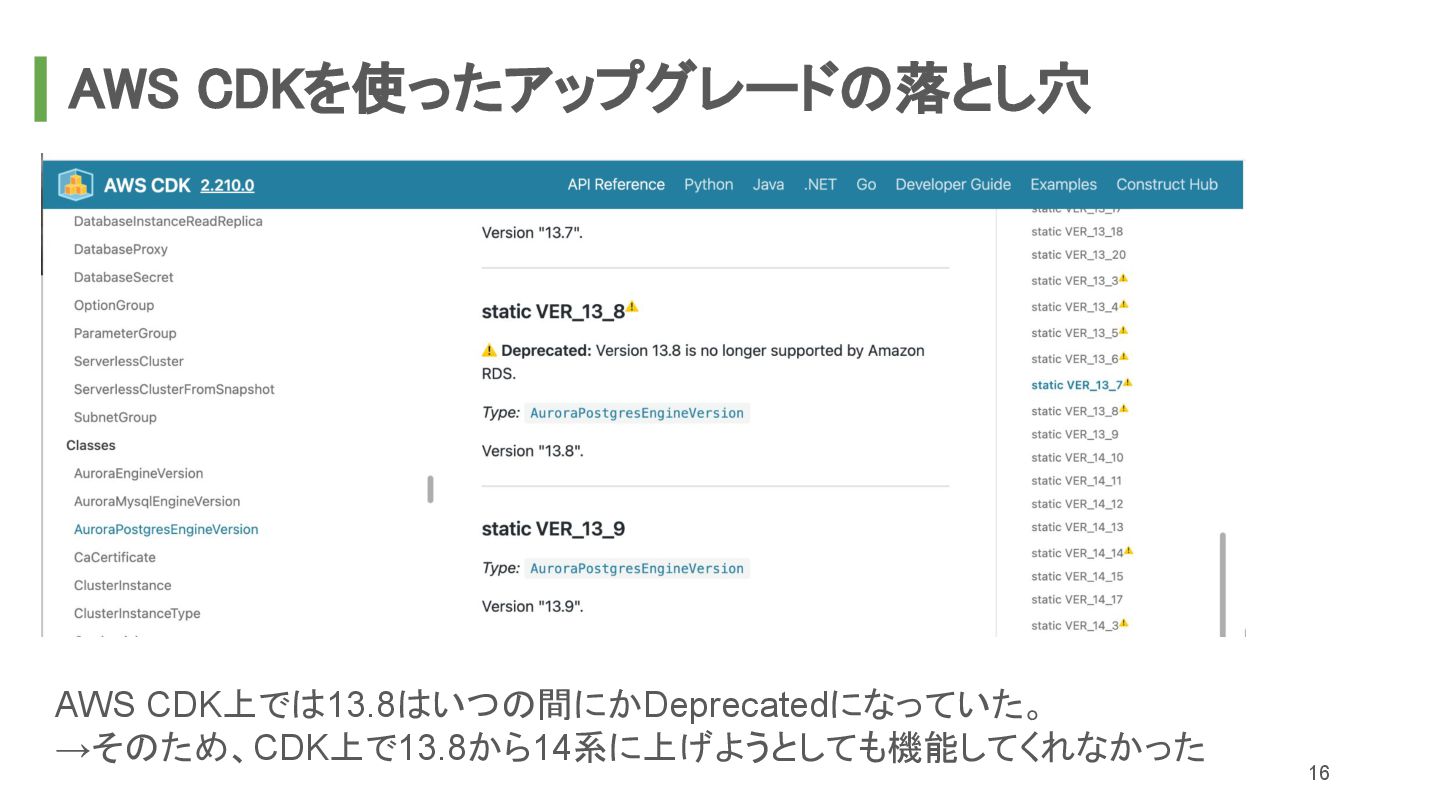The image size is (1440, 810).
Task: Open ServerlessClusterFromSnapshot sidebar entry
Action: pos(174,389)
